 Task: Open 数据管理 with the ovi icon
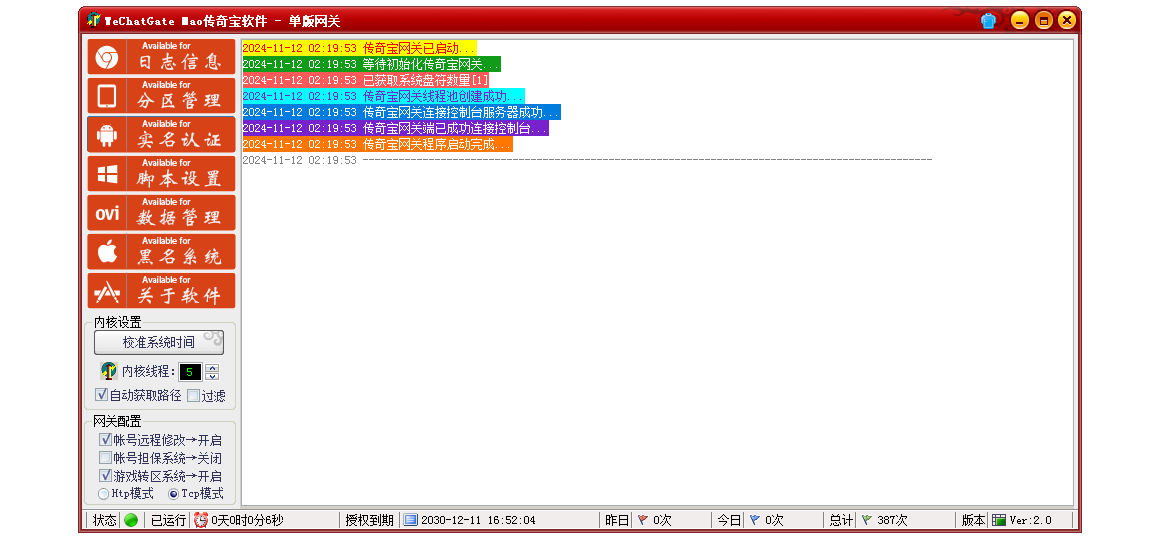161,213
